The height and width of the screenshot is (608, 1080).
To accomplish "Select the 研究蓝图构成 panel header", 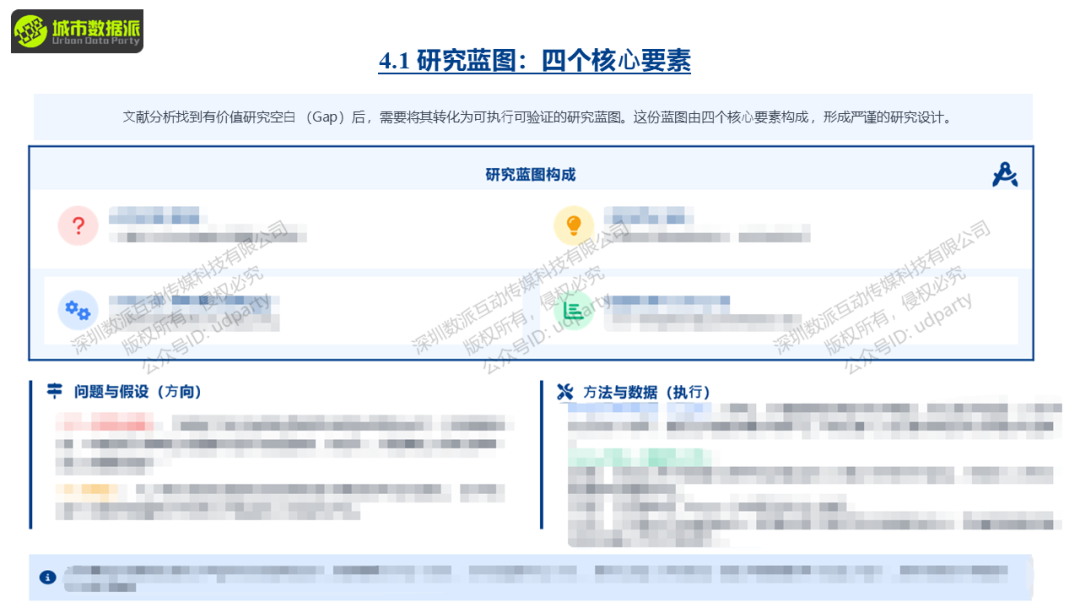I will (x=530, y=175).
